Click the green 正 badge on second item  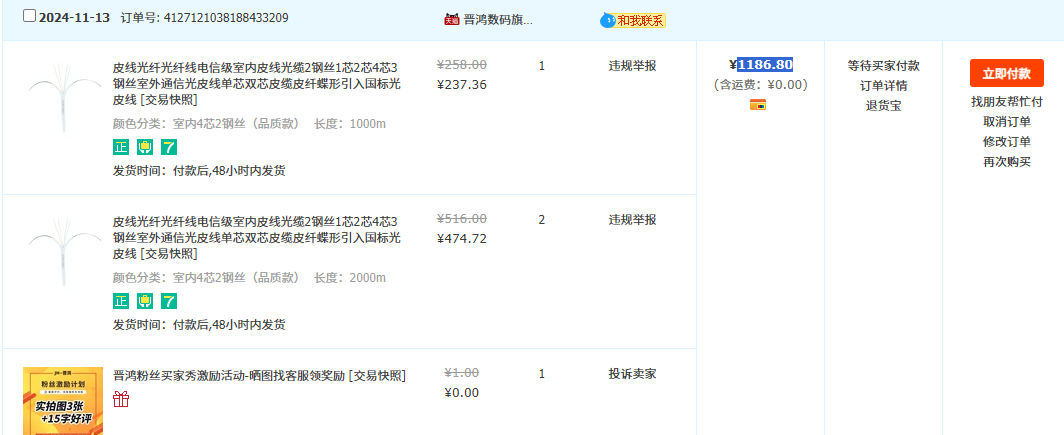click(121, 301)
